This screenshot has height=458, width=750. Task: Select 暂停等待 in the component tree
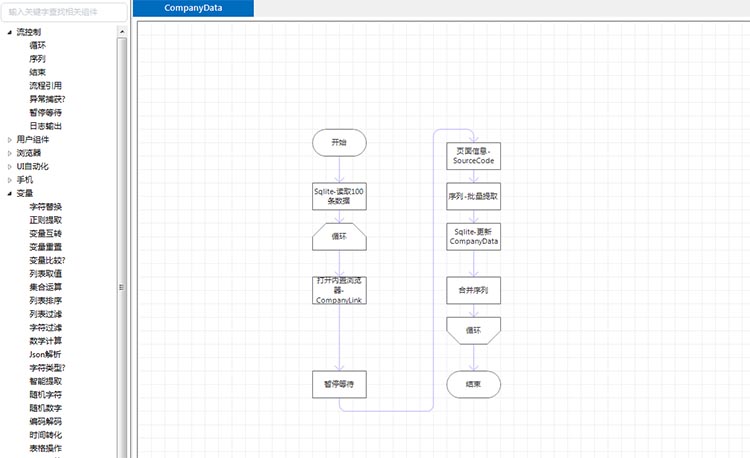pos(45,112)
